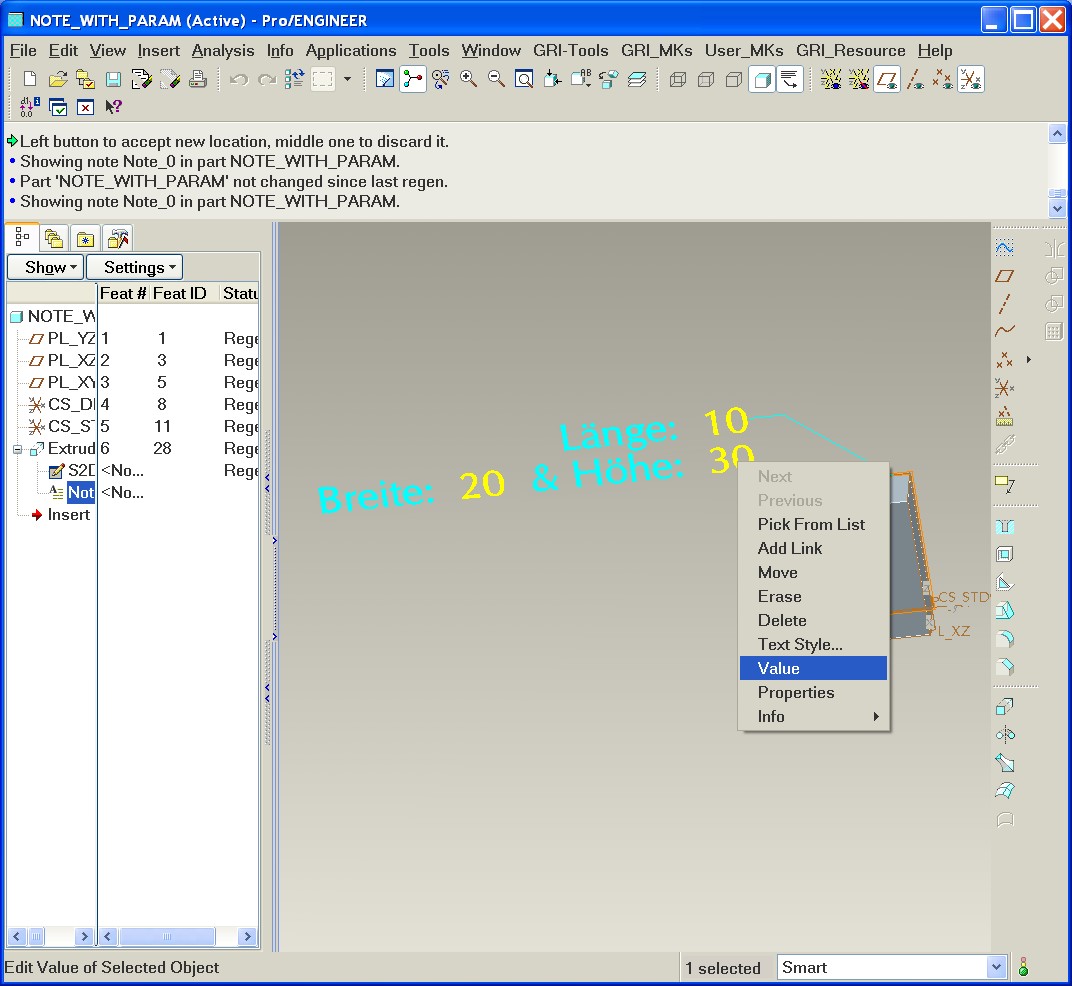
Task: Switch to the Favorites navigator tab
Action: (85, 239)
